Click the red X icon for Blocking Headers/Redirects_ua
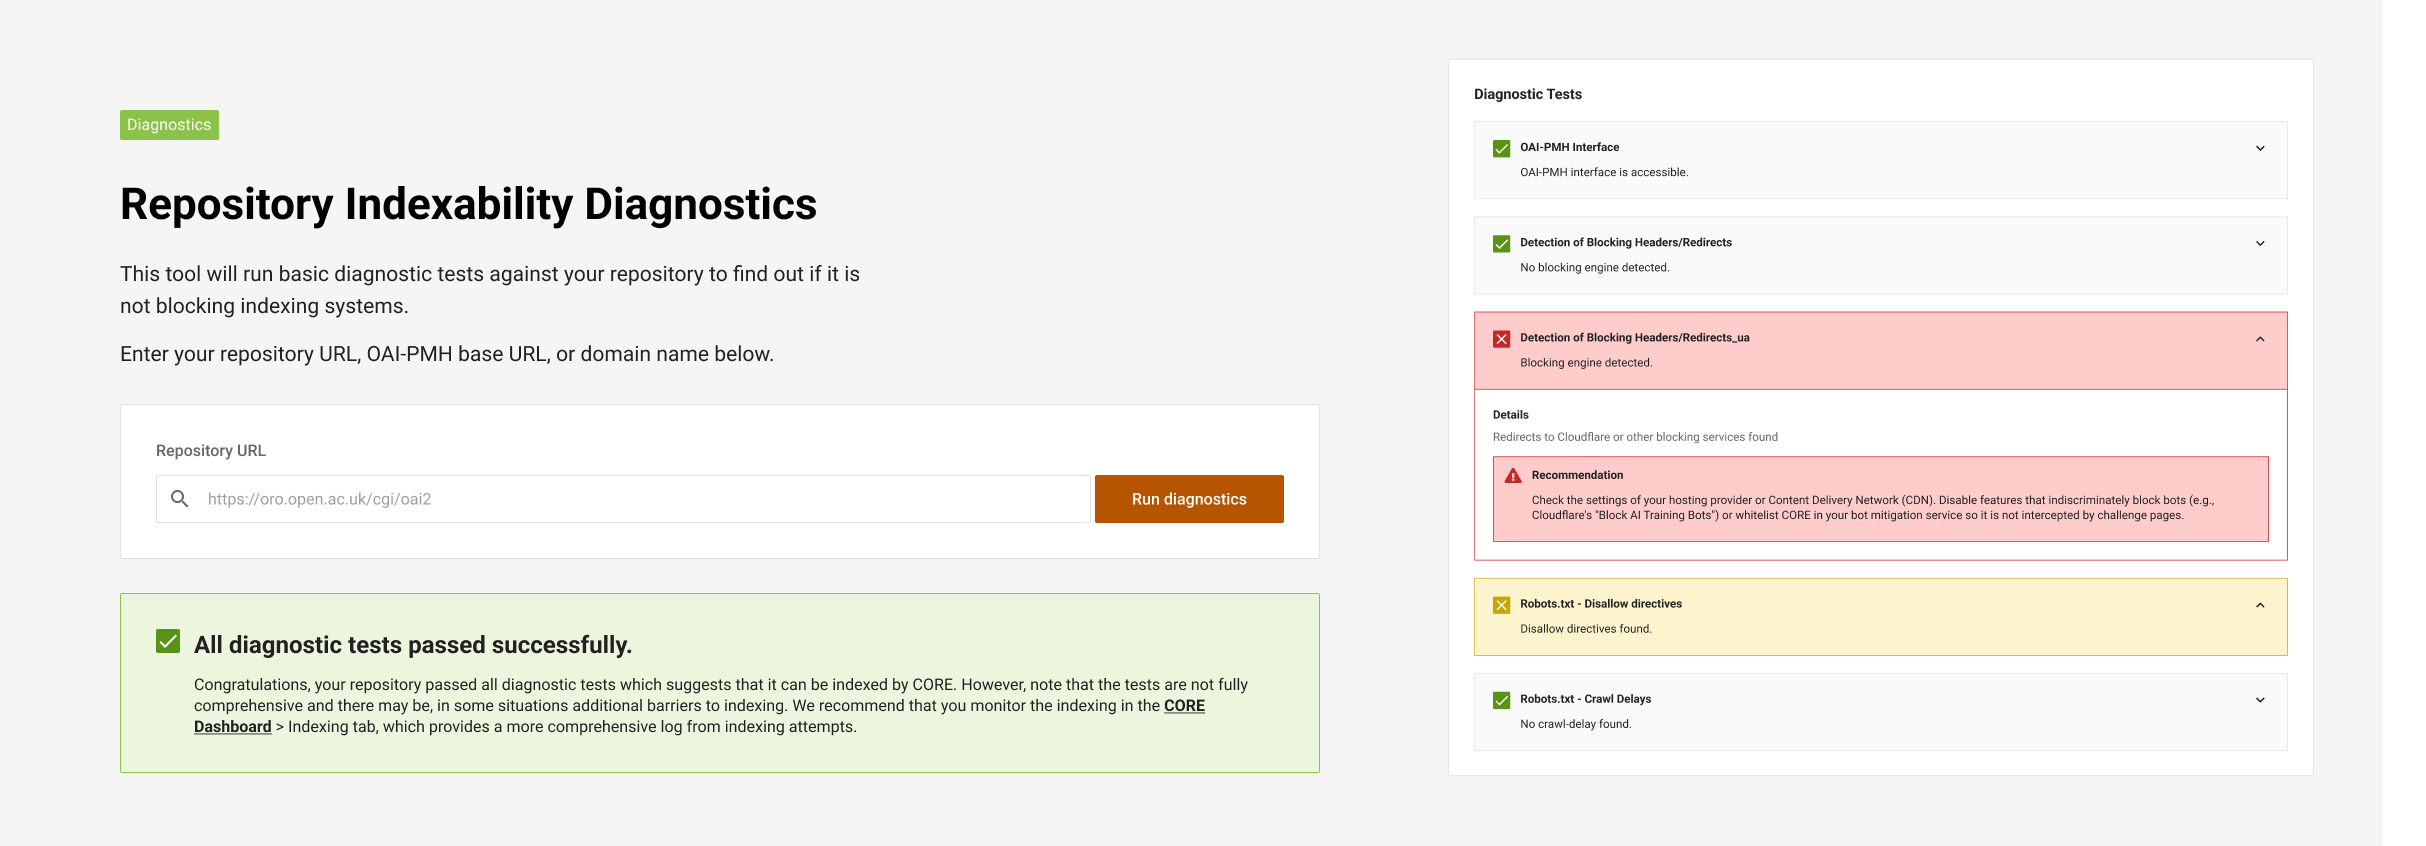Viewport: 2426px width, 846px height. pos(1501,339)
